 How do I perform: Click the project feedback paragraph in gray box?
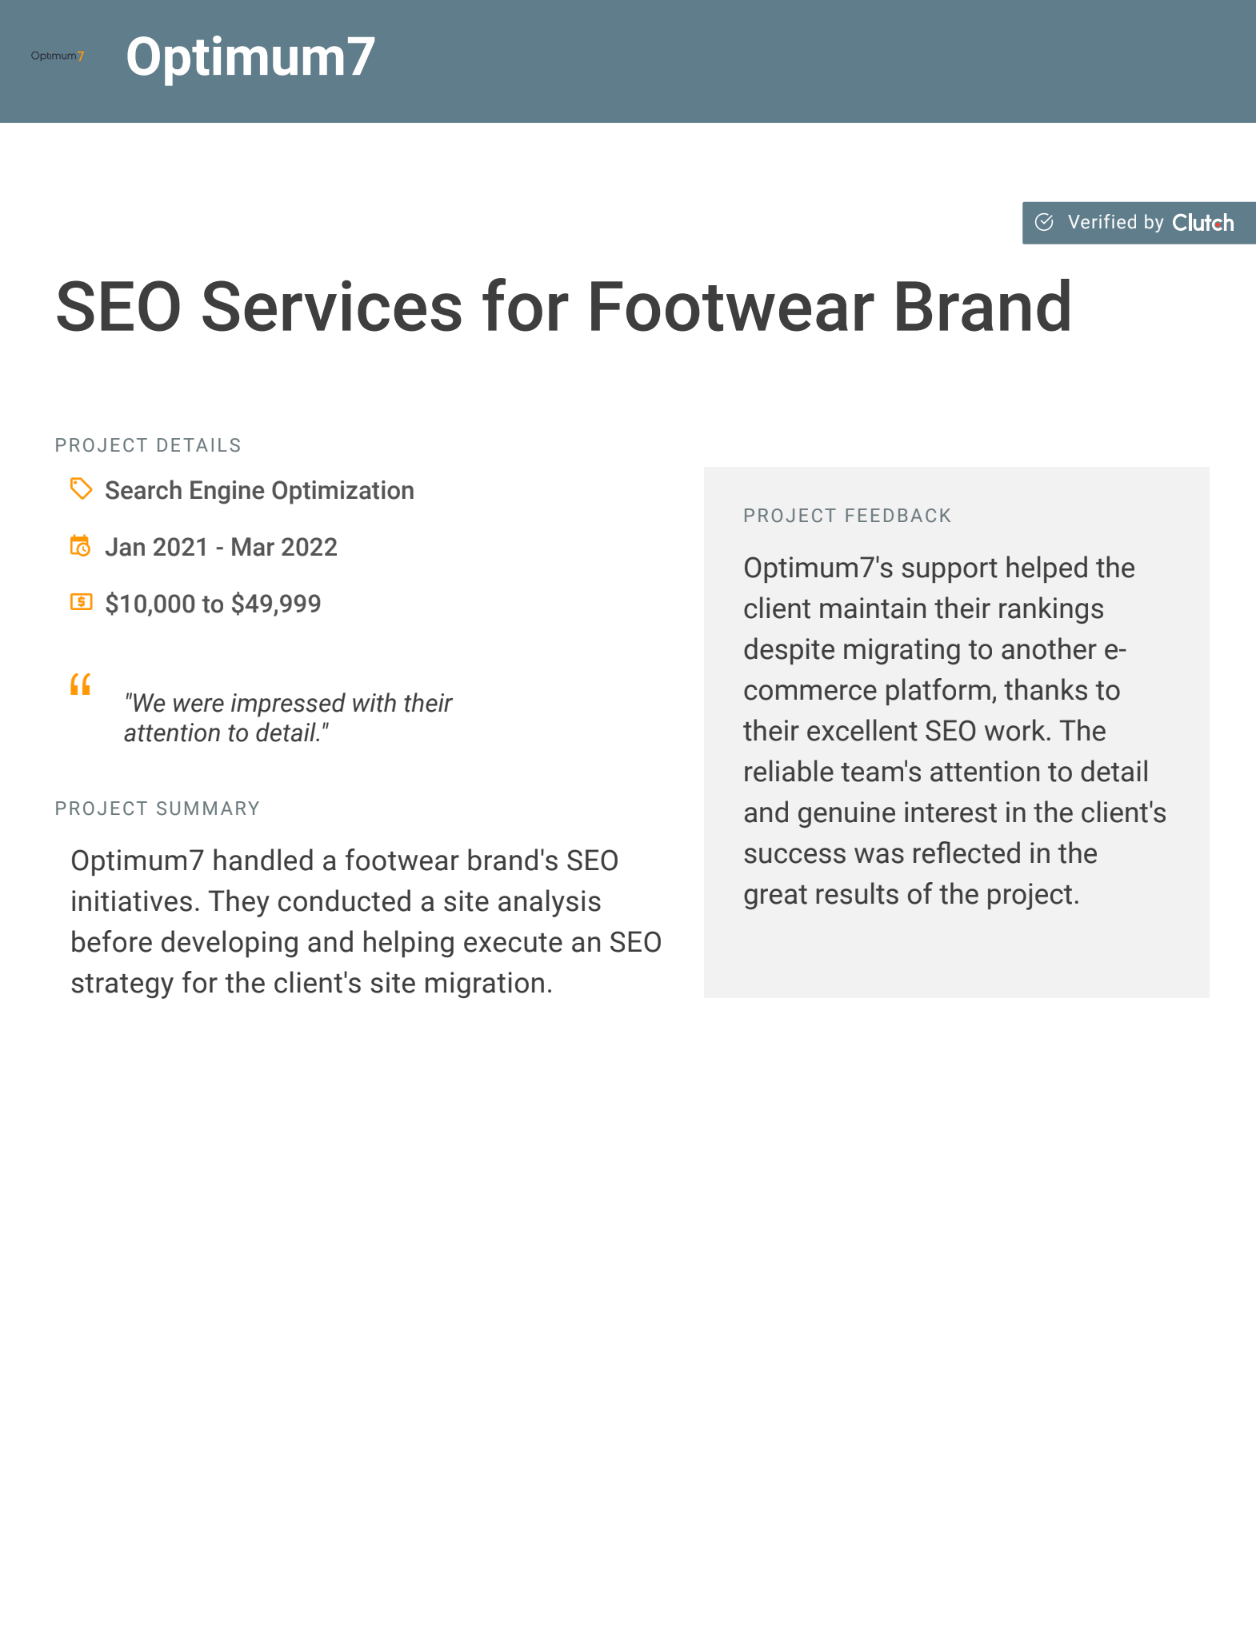(955, 731)
